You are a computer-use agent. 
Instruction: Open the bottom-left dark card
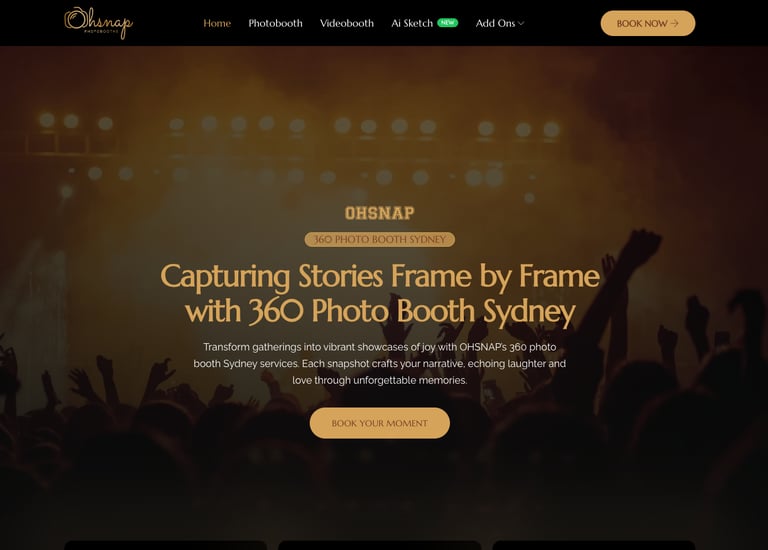click(166, 545)
